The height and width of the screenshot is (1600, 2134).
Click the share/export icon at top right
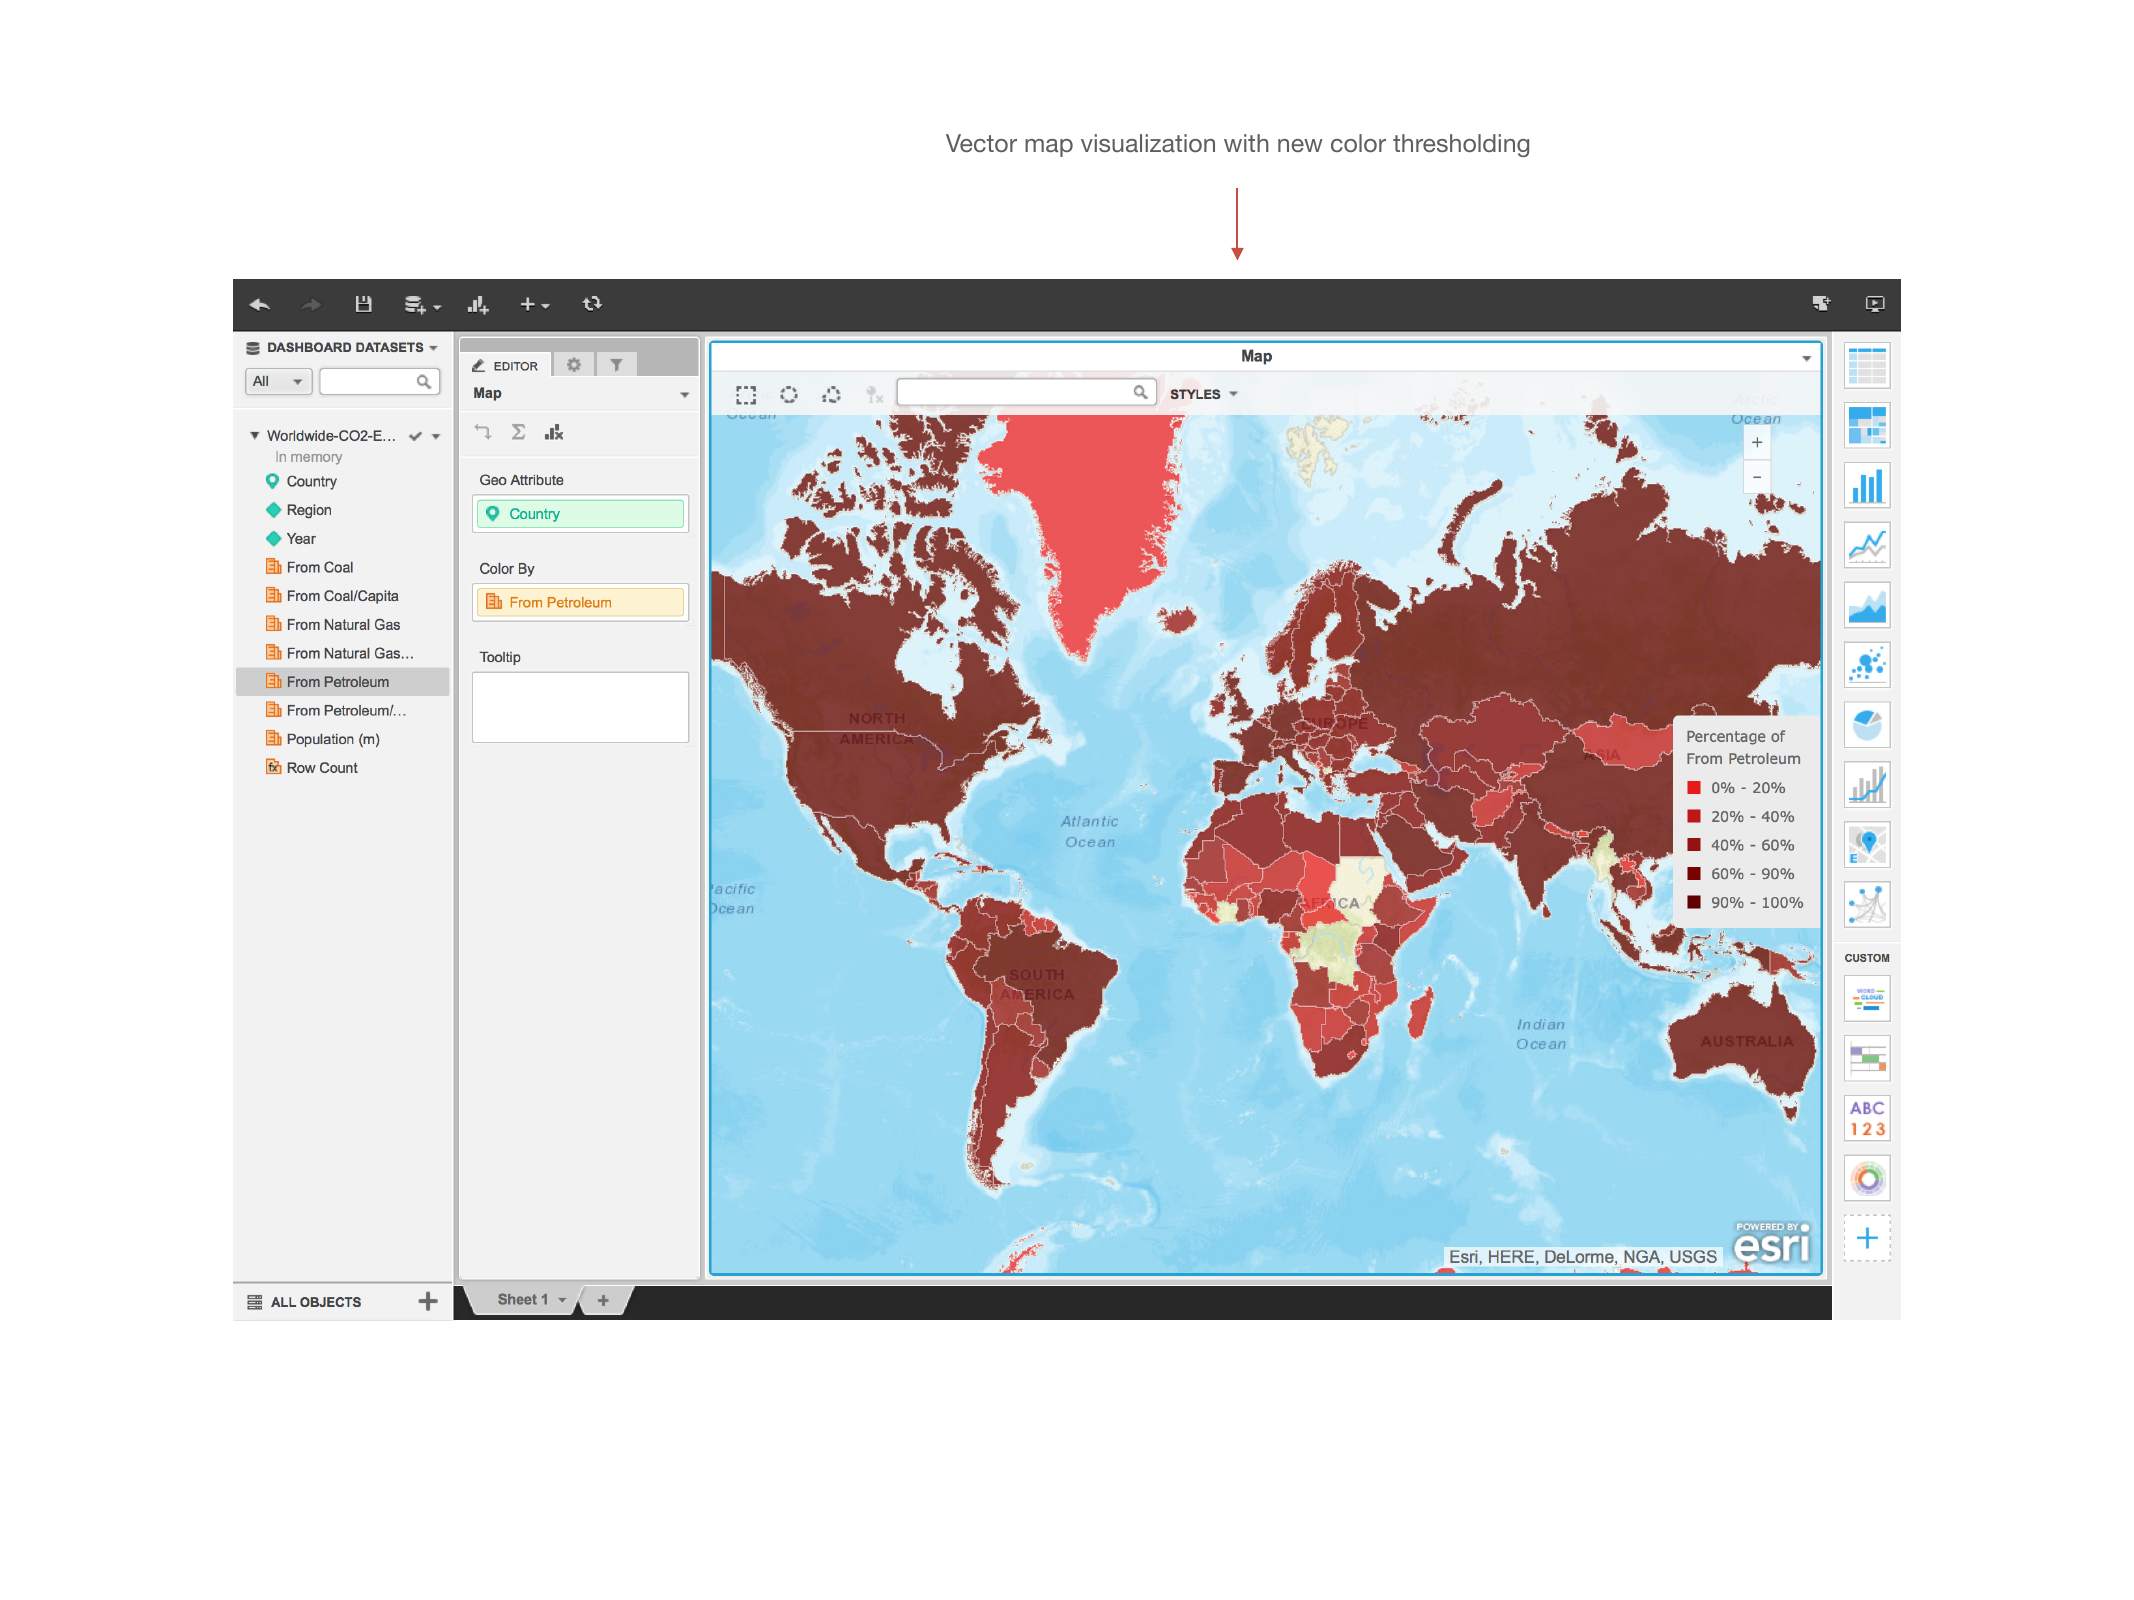tap(1821, 304)
